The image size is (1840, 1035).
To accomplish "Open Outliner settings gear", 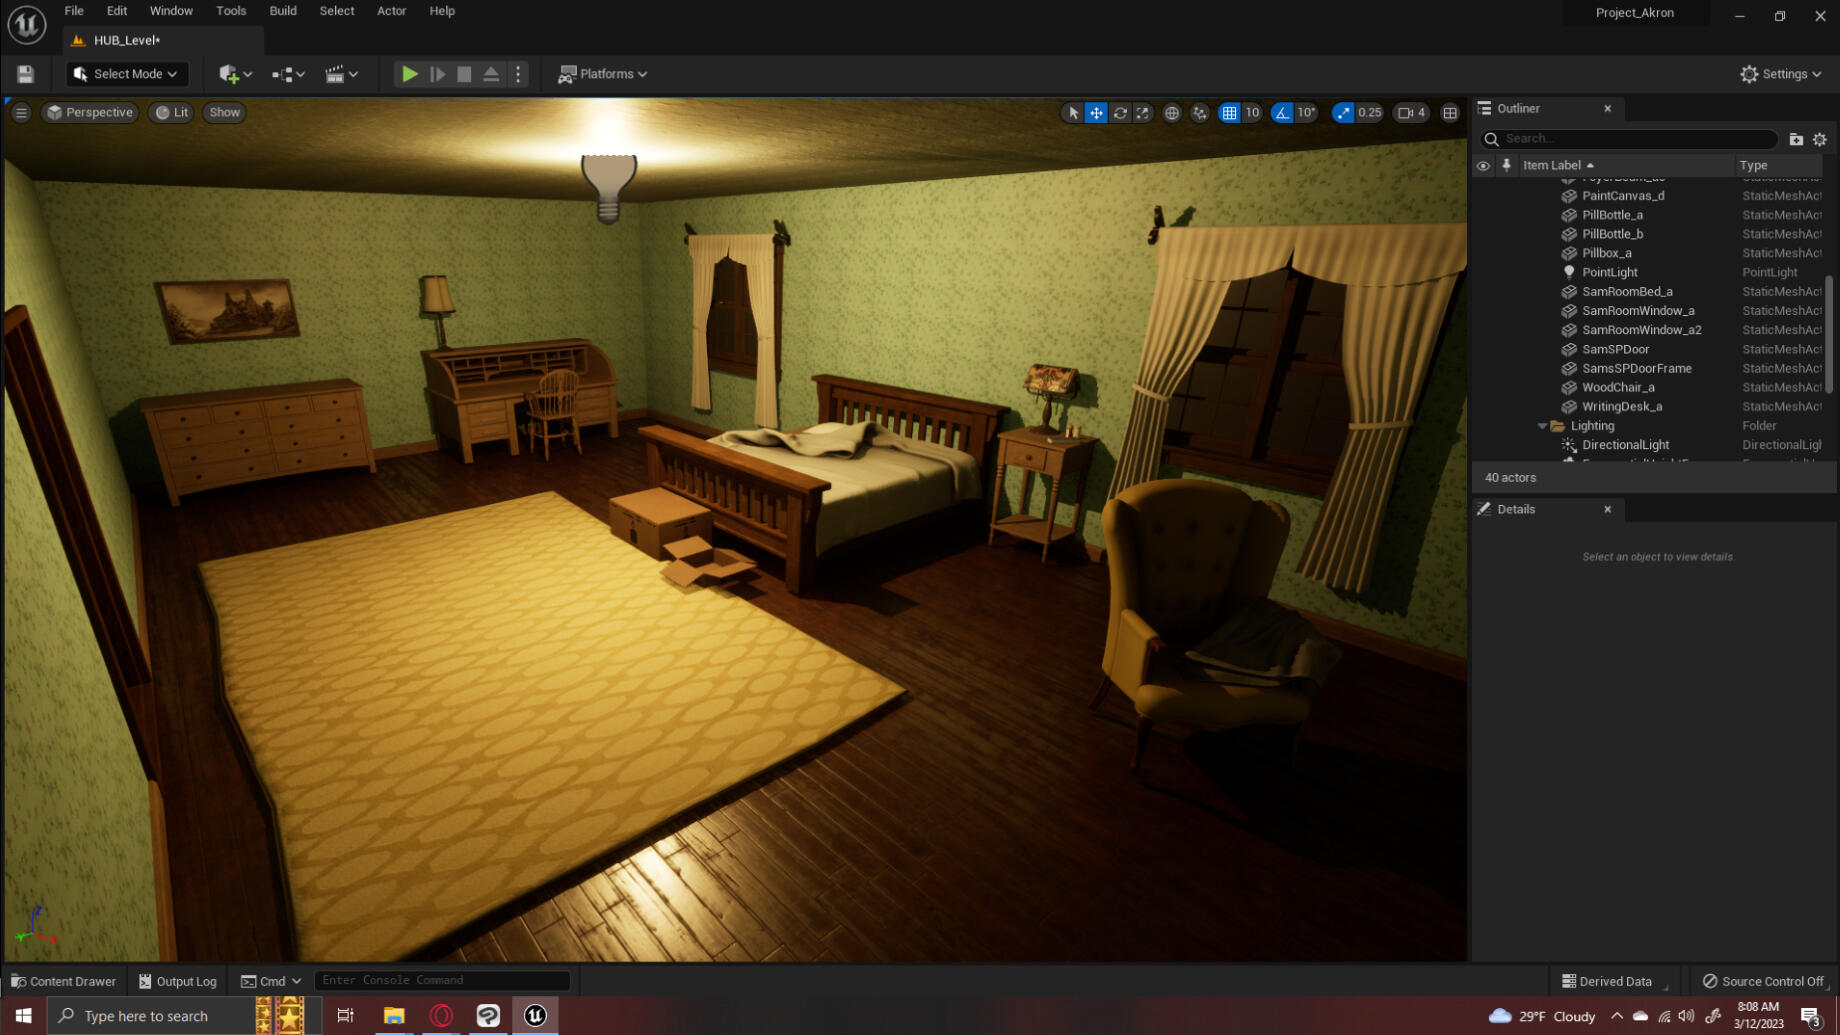I will tap(1820, 140).
